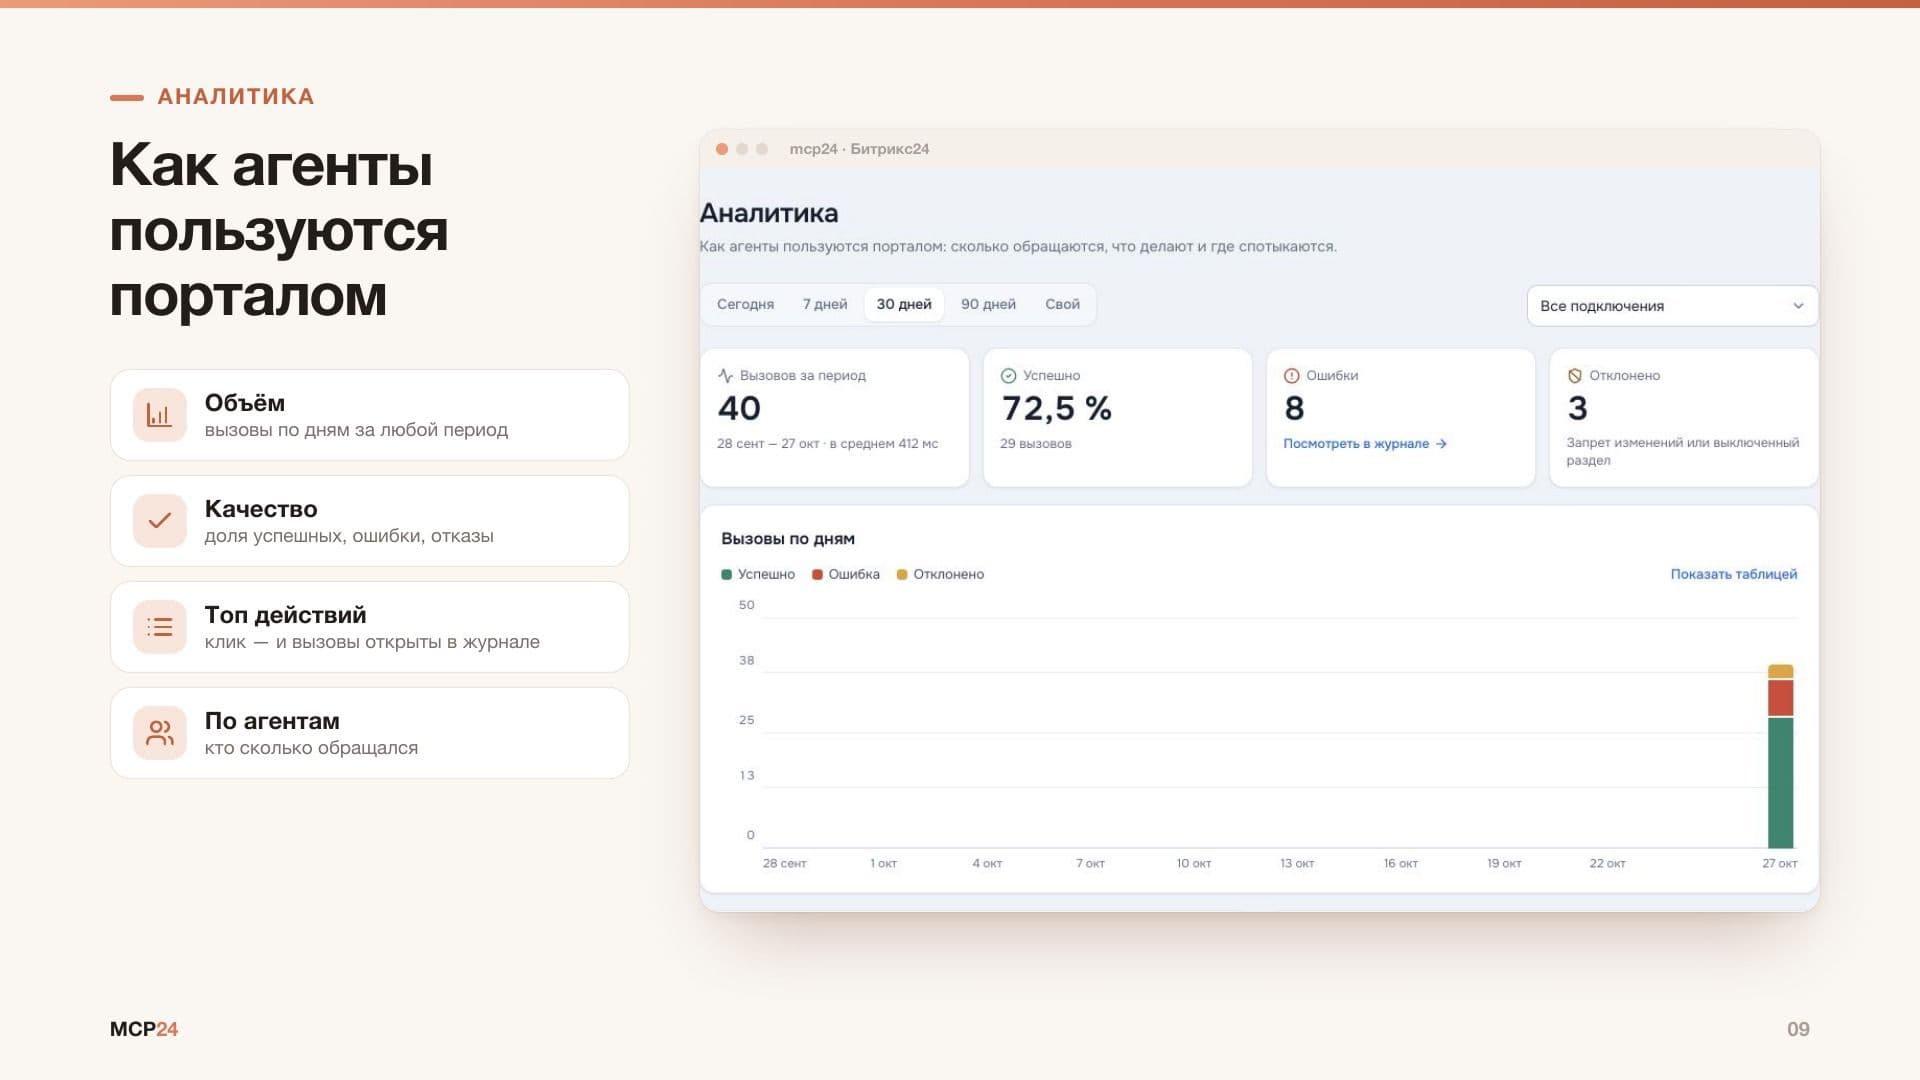The width and height of the screenshot is (1920, 1080).
Task: Click the checkmark icon beside Качество
Action: 159,521
